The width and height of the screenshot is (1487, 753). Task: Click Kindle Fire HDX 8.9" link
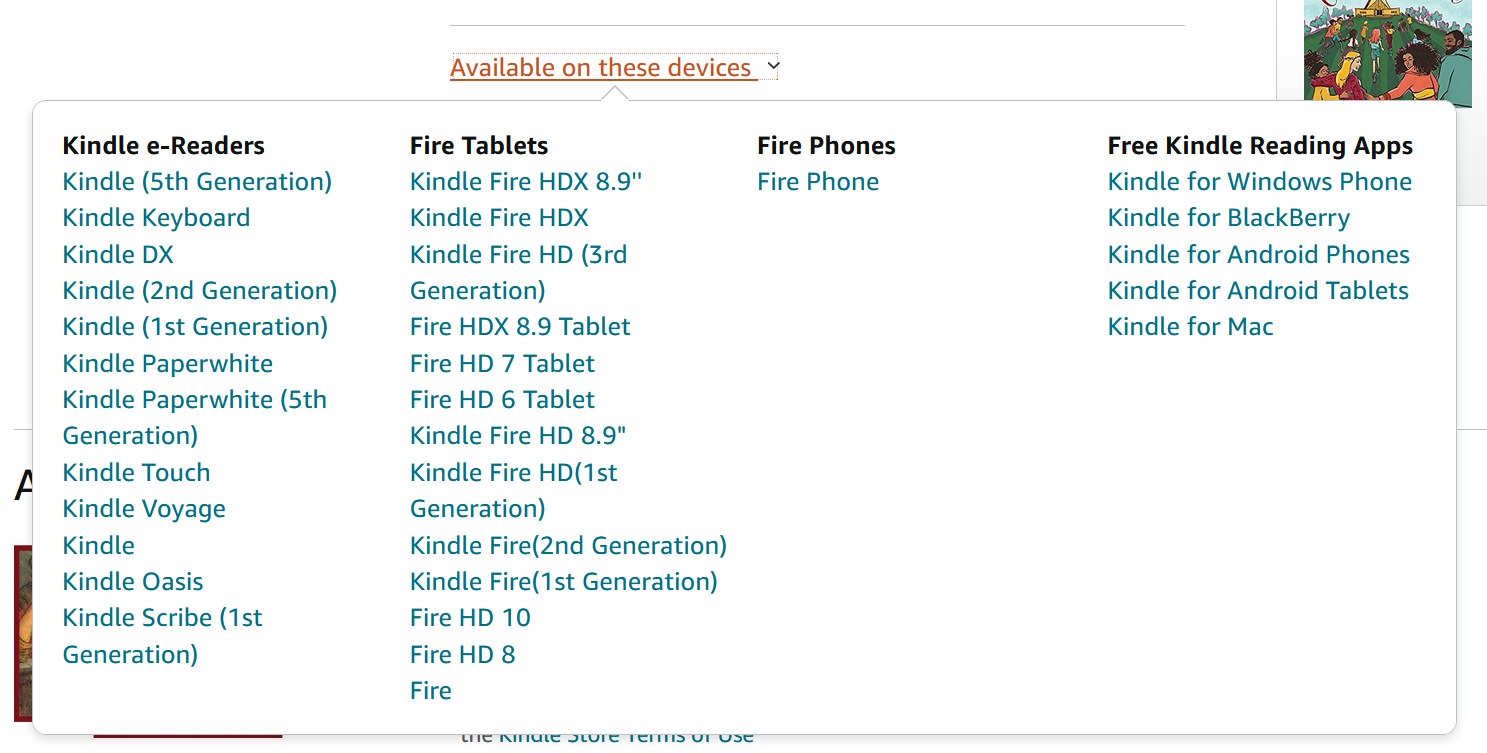click(525, 181)
